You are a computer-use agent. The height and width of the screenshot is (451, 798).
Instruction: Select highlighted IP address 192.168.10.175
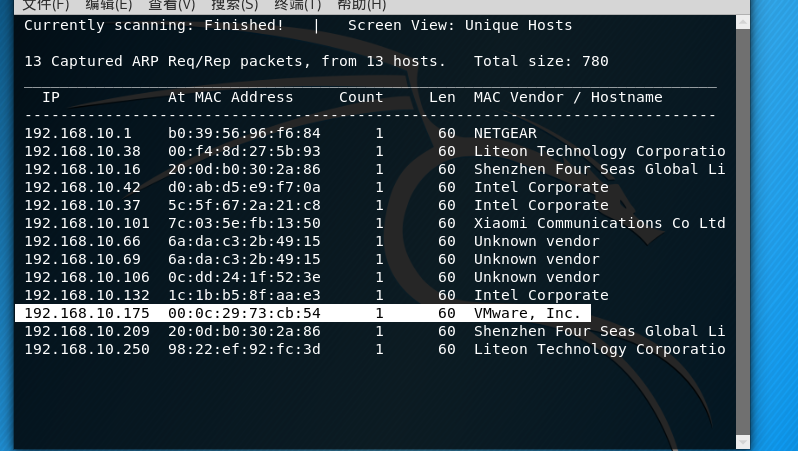click(x=87, y=313)
